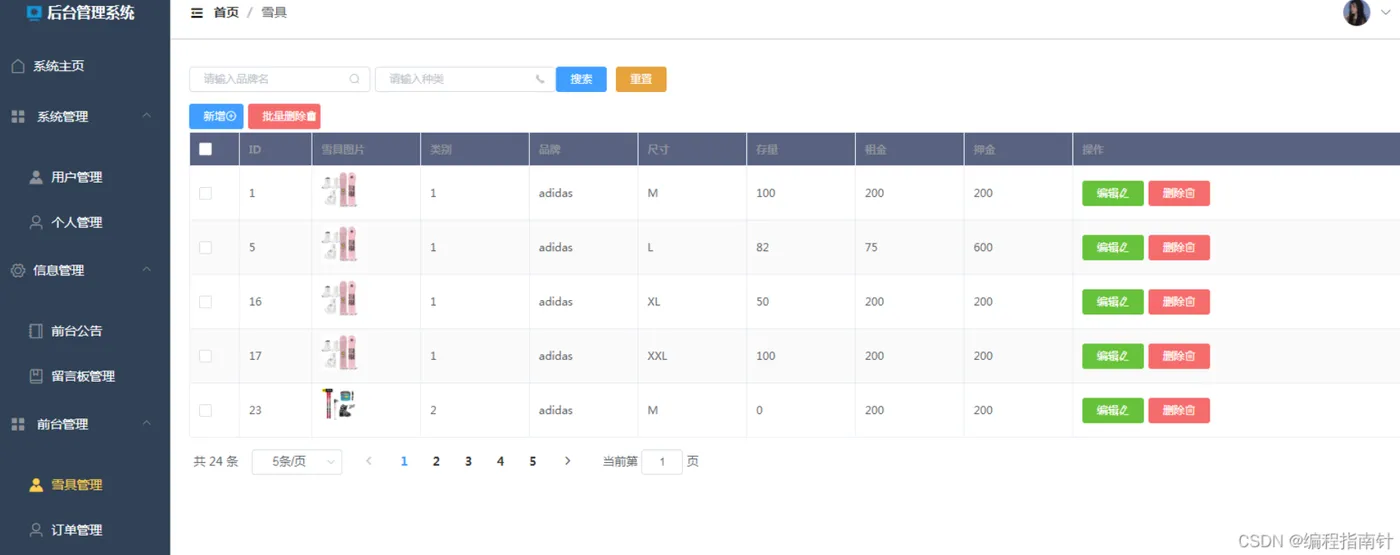
Task: Click the 新增 add button
Action: (216, 117)
